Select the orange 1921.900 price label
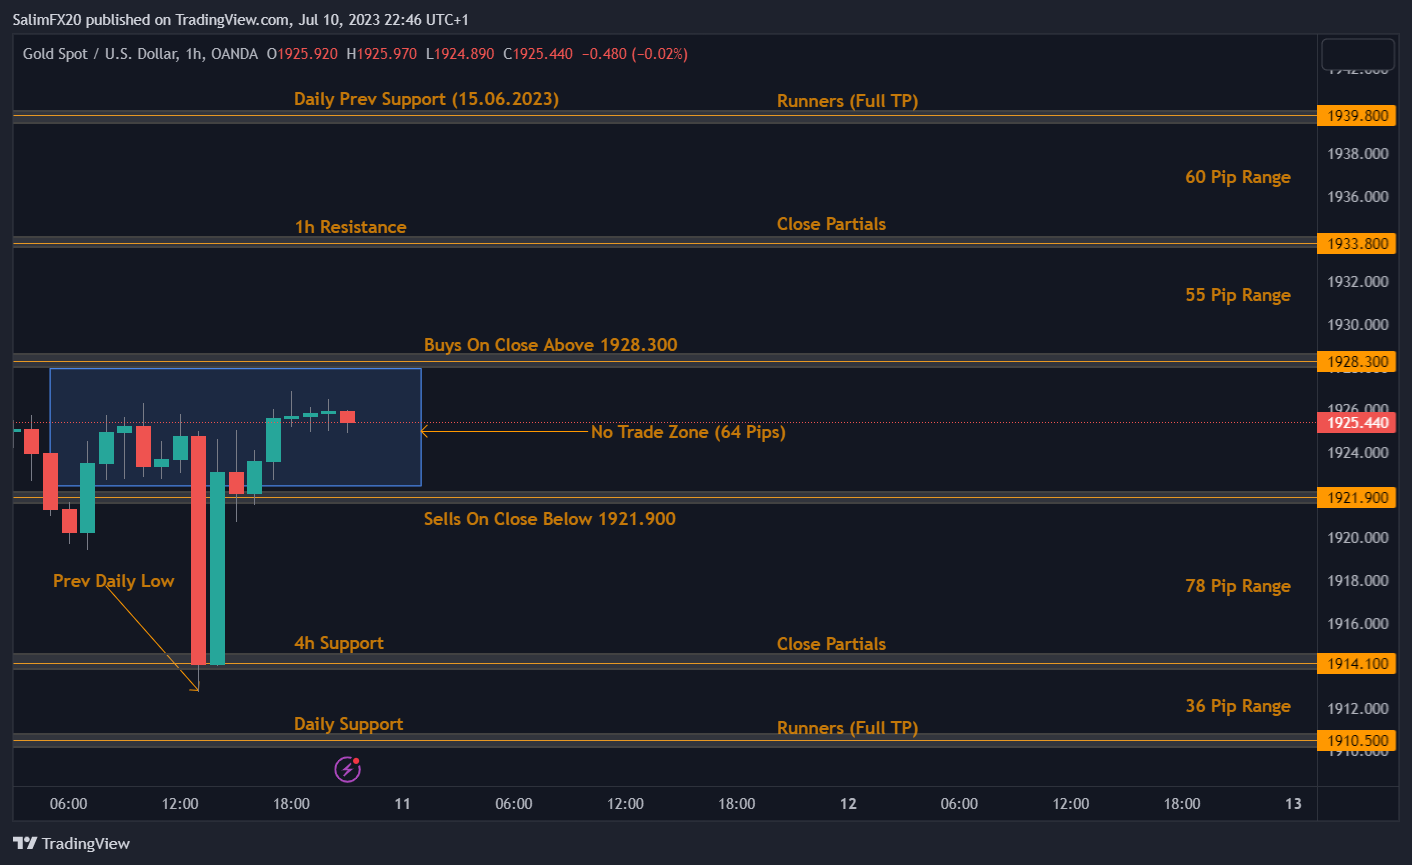 1356,497
